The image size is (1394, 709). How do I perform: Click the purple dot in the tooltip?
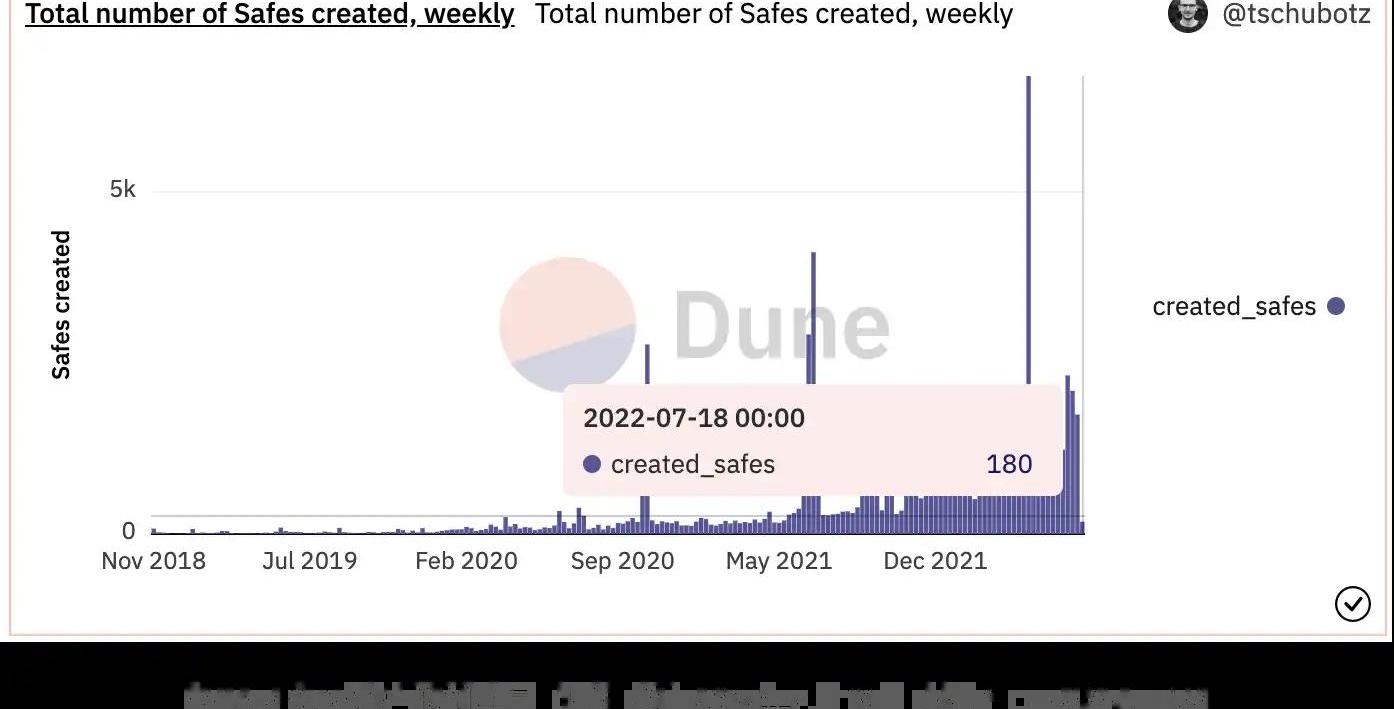pyautogui.click(x=592, y=464)
